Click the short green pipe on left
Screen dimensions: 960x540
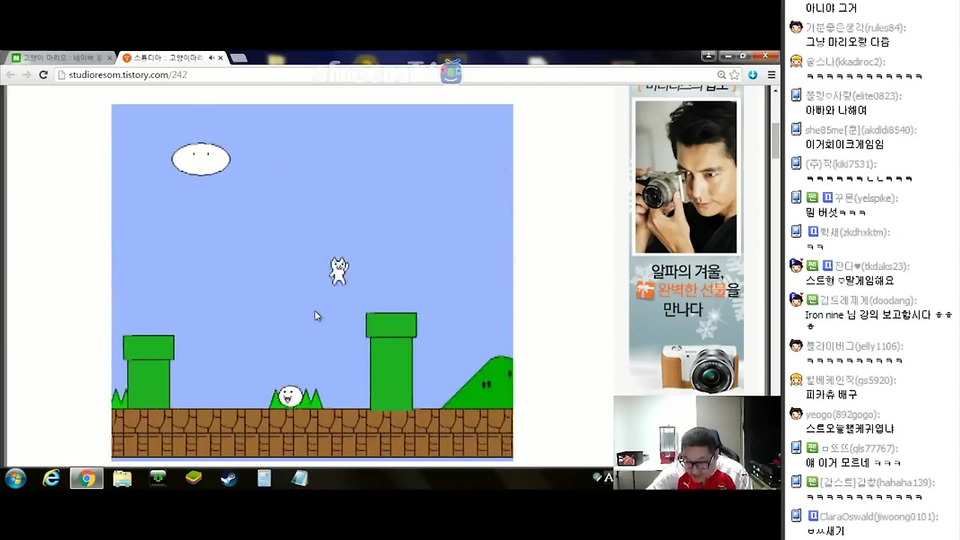[149, 372]
